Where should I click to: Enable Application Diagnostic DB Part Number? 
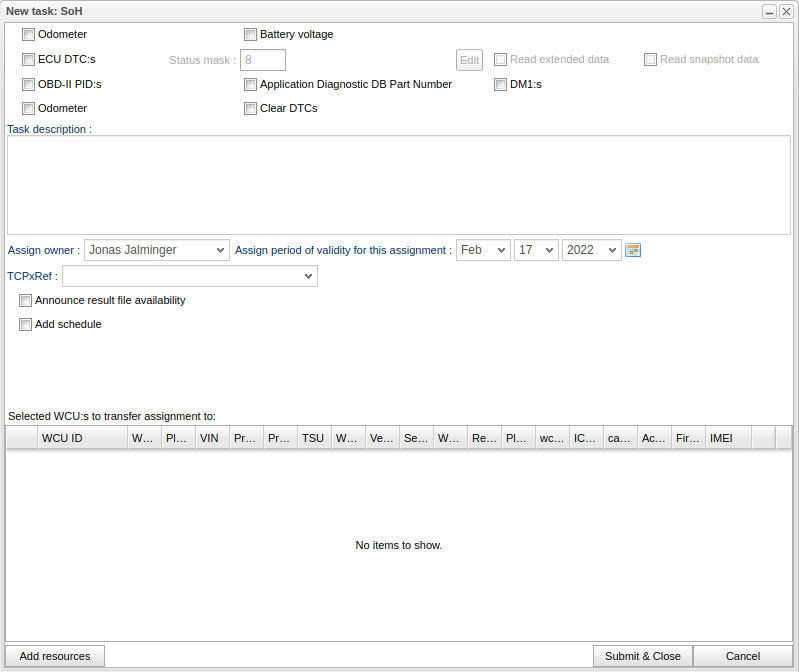tap(251, 84)
